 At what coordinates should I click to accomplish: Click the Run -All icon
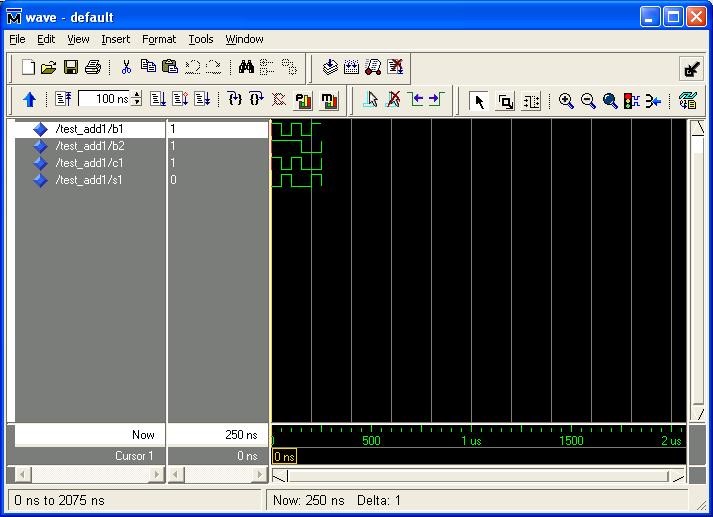click(x=202, y=99)
